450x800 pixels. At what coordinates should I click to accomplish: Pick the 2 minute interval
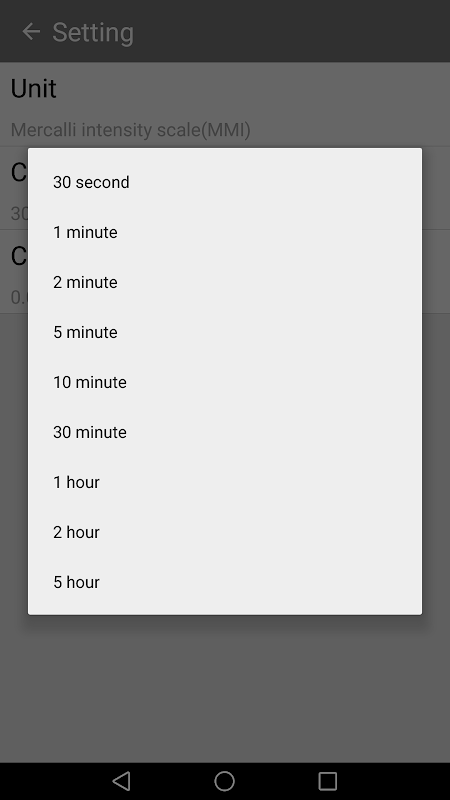pos(224,282)
